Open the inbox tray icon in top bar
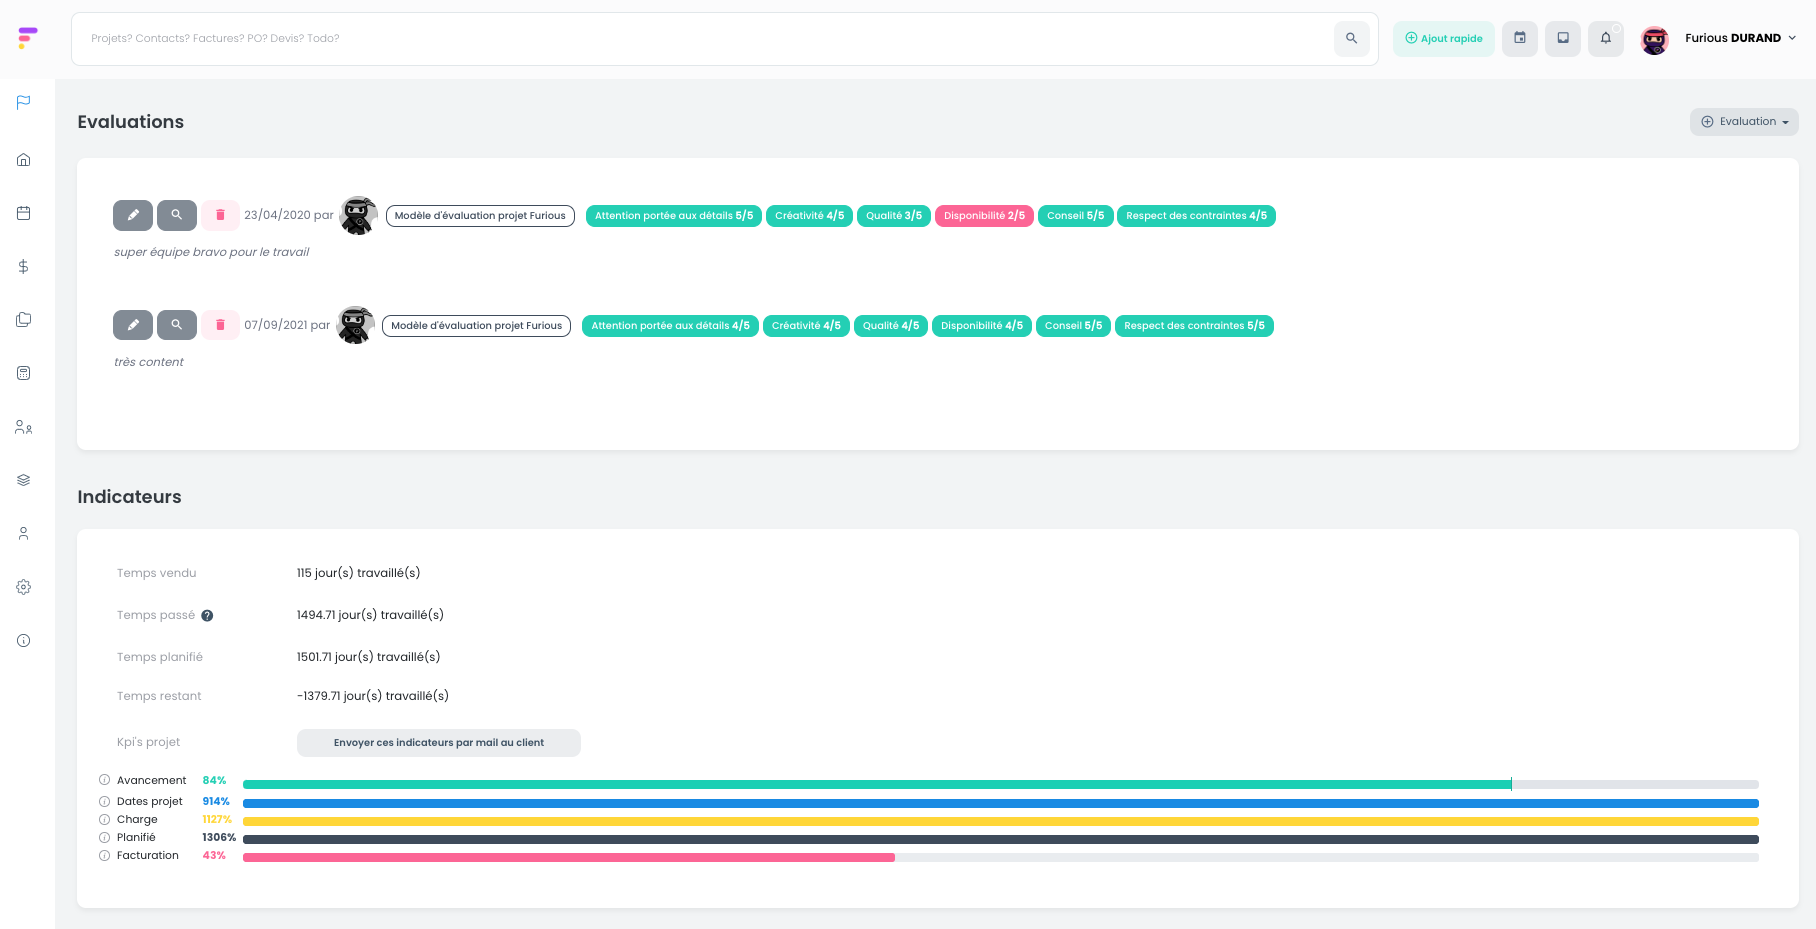The image size is (1816, 929). pyautogui.click(x=1563, y=38)
